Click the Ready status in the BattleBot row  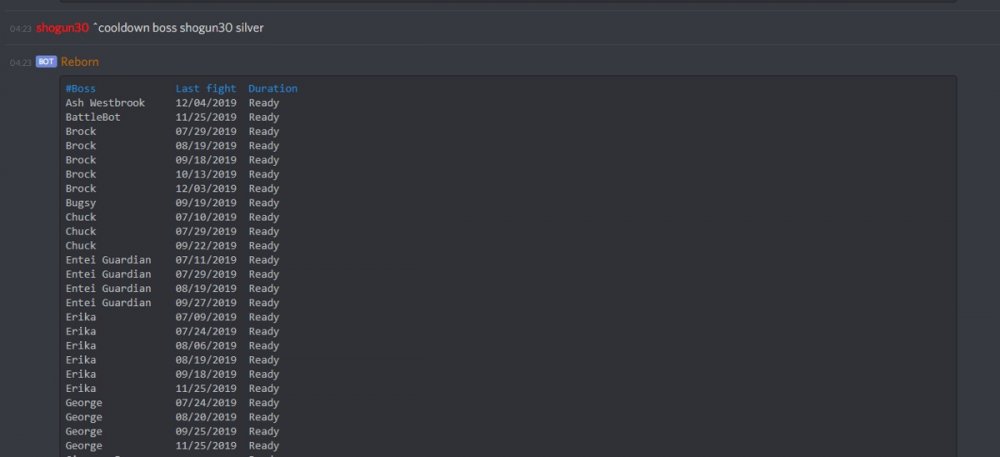[264, 117]
